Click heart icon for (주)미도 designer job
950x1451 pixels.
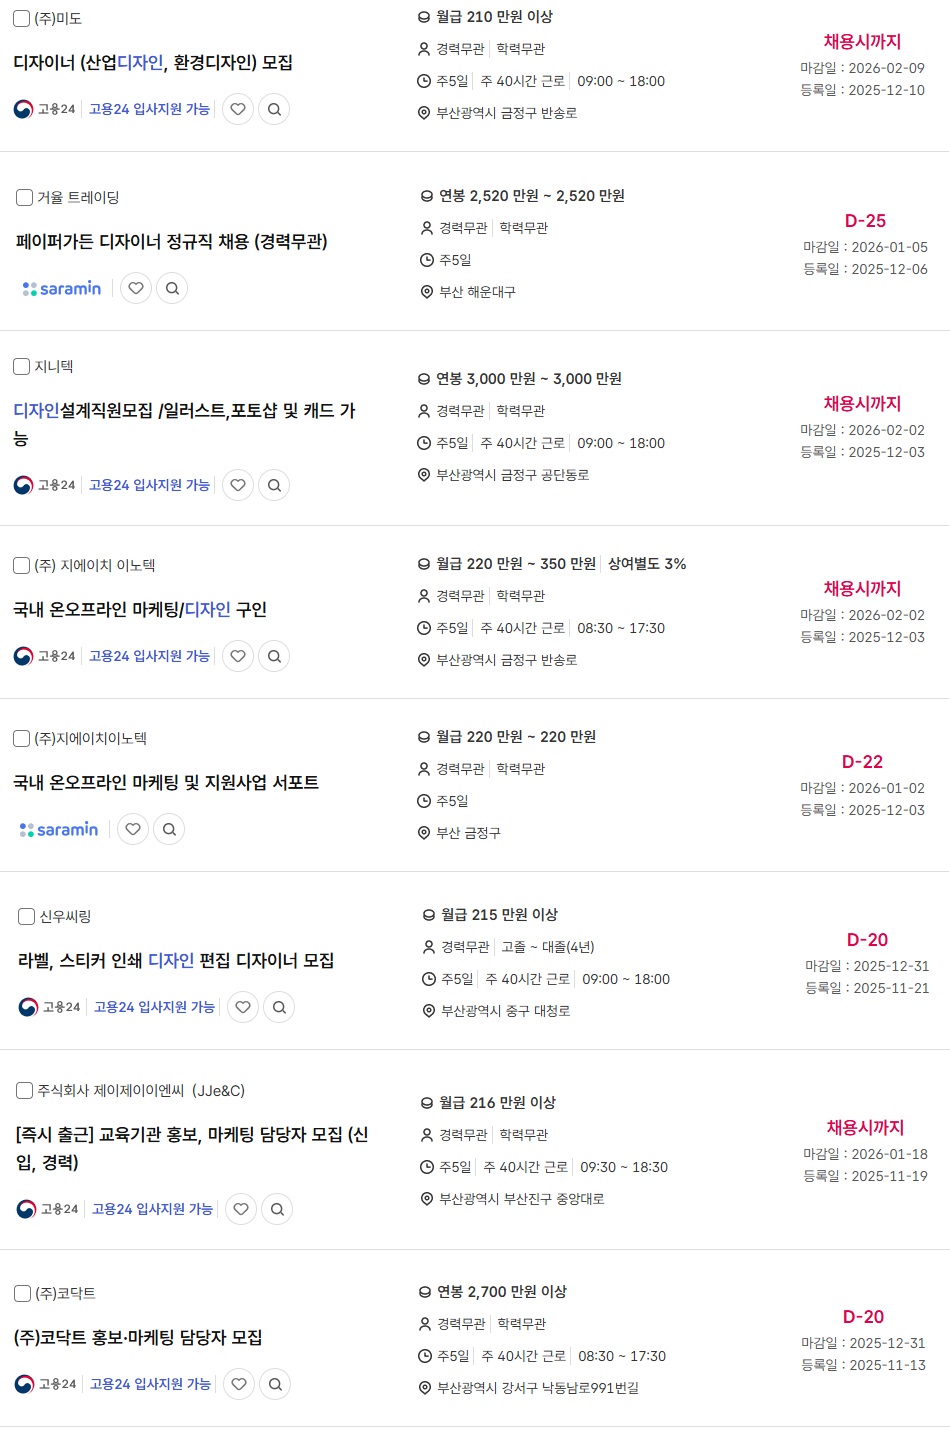point(238,109)
